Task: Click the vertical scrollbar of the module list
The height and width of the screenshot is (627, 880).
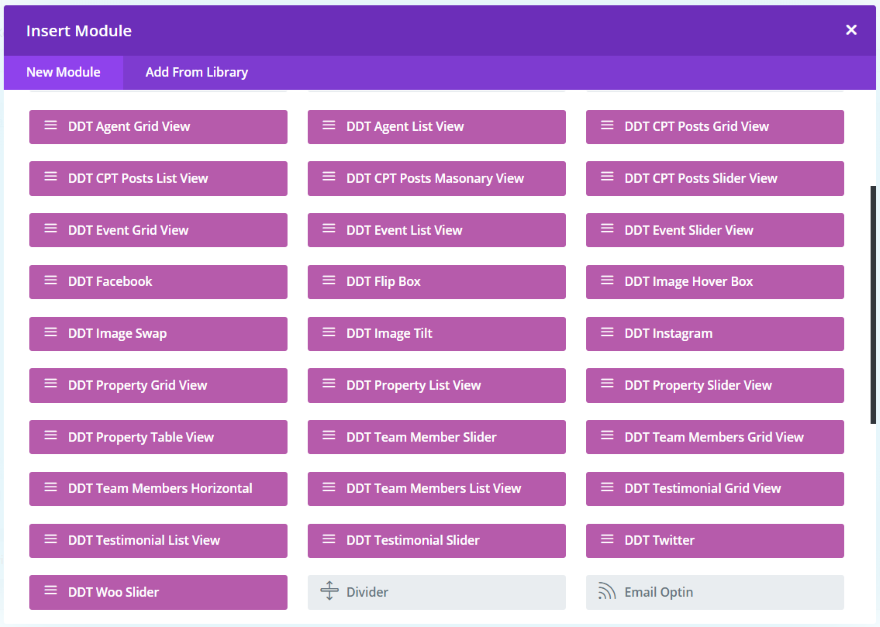Action: pos(873,305)
